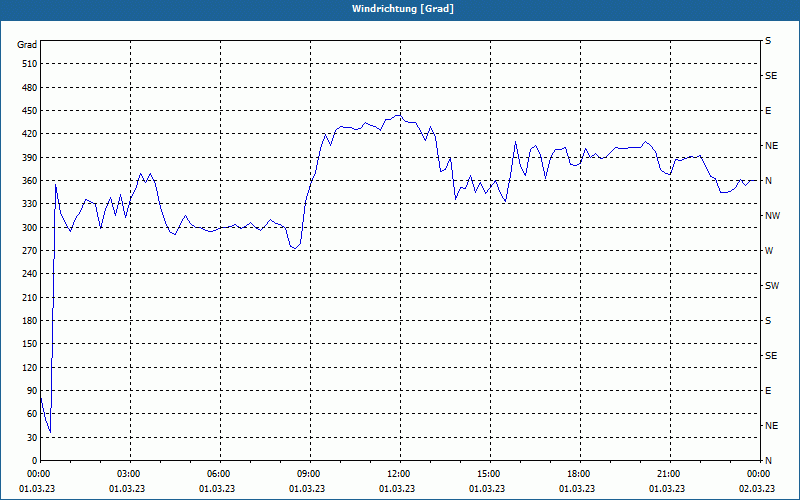
Task: Click the 270 y-axis label
Action: click(x=30, y=251)
